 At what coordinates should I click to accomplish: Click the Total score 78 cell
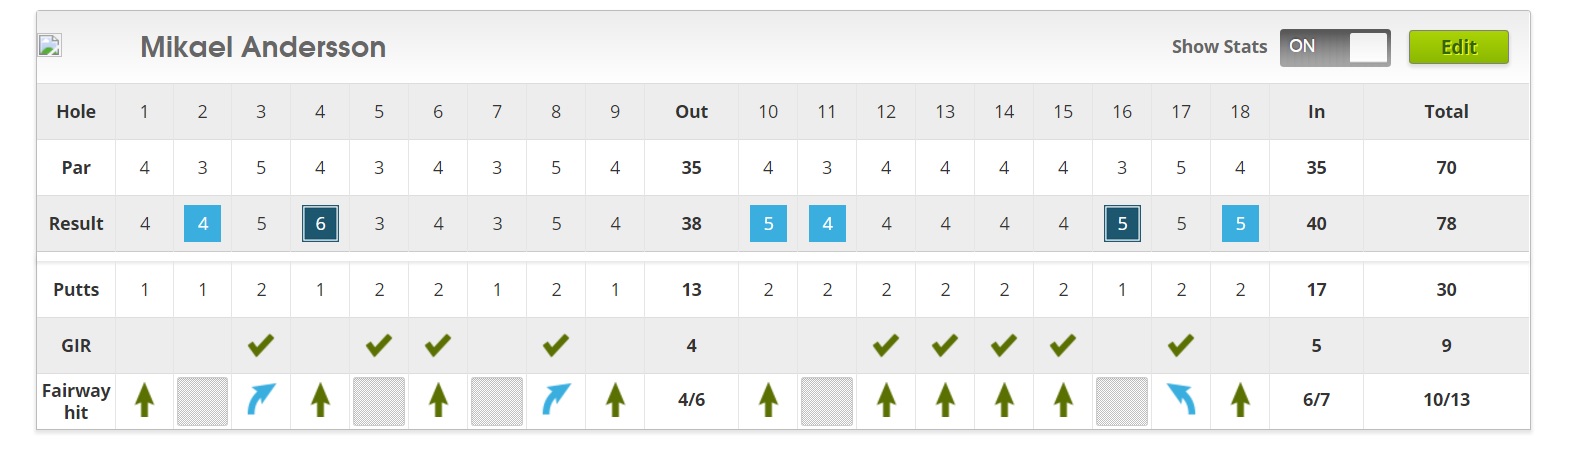click(1446, 223)
